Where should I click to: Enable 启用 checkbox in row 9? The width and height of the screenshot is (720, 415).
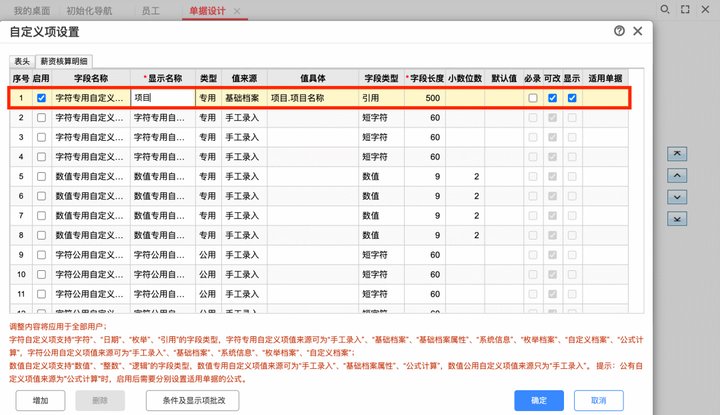pyautogui.click(x=41, y=255)
